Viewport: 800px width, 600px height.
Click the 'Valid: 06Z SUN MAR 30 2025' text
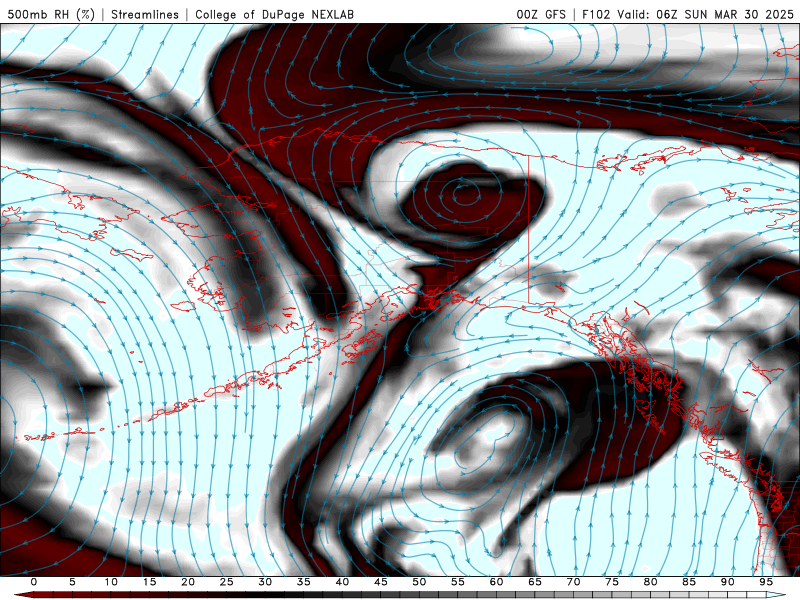click(705, 14)
